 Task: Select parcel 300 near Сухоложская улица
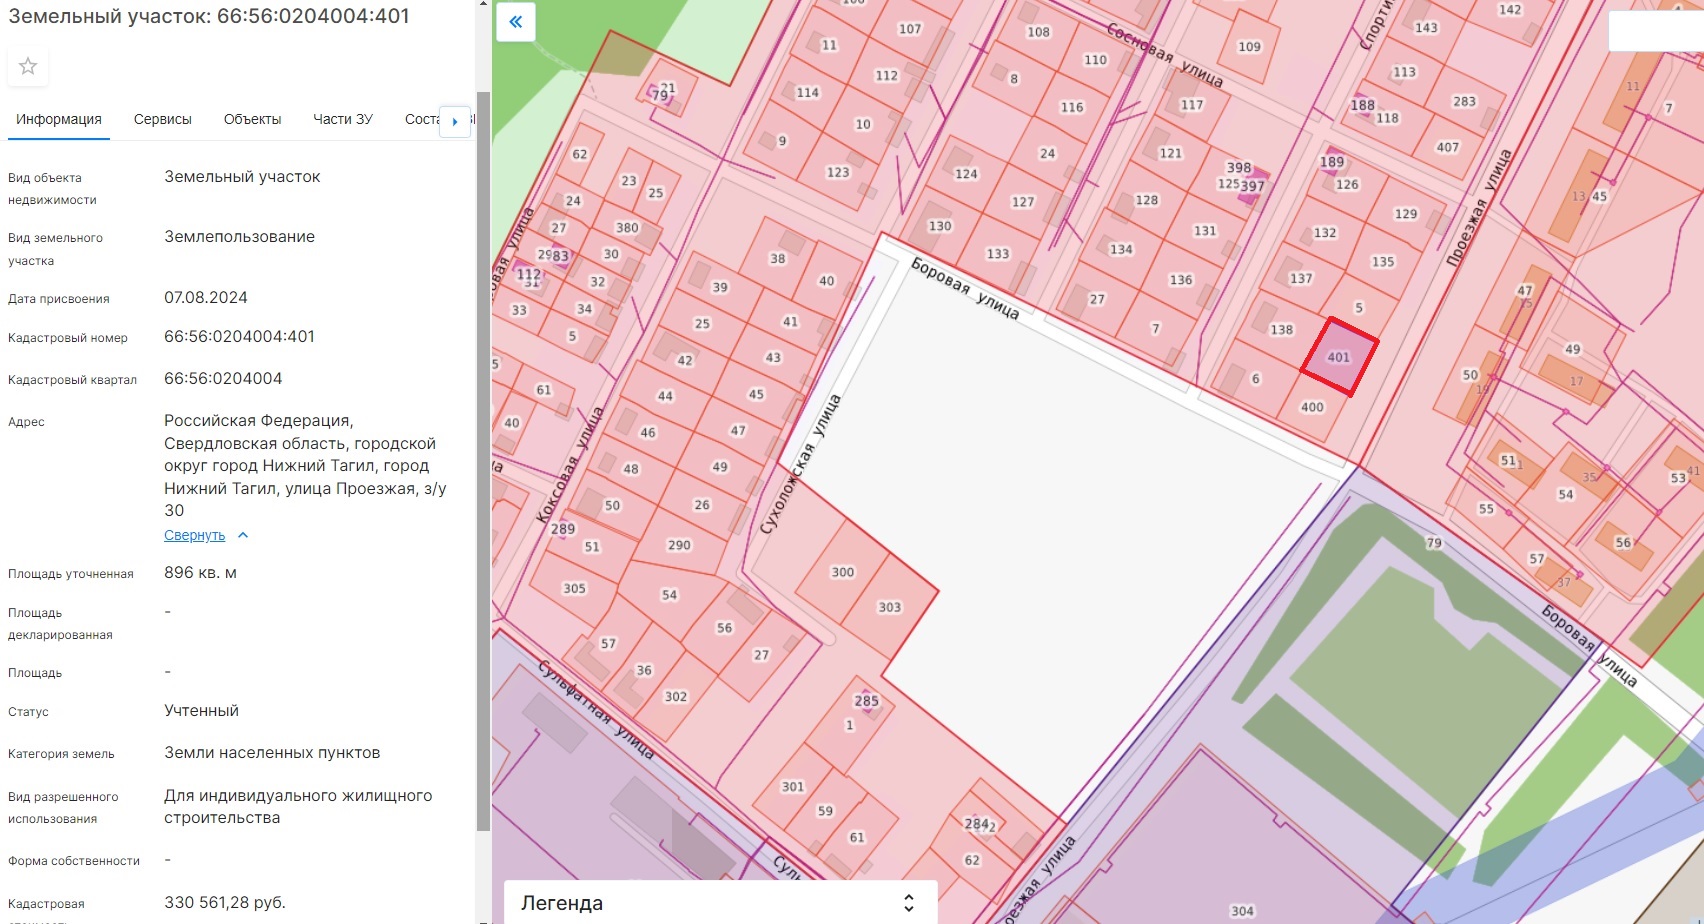[842, 572]
